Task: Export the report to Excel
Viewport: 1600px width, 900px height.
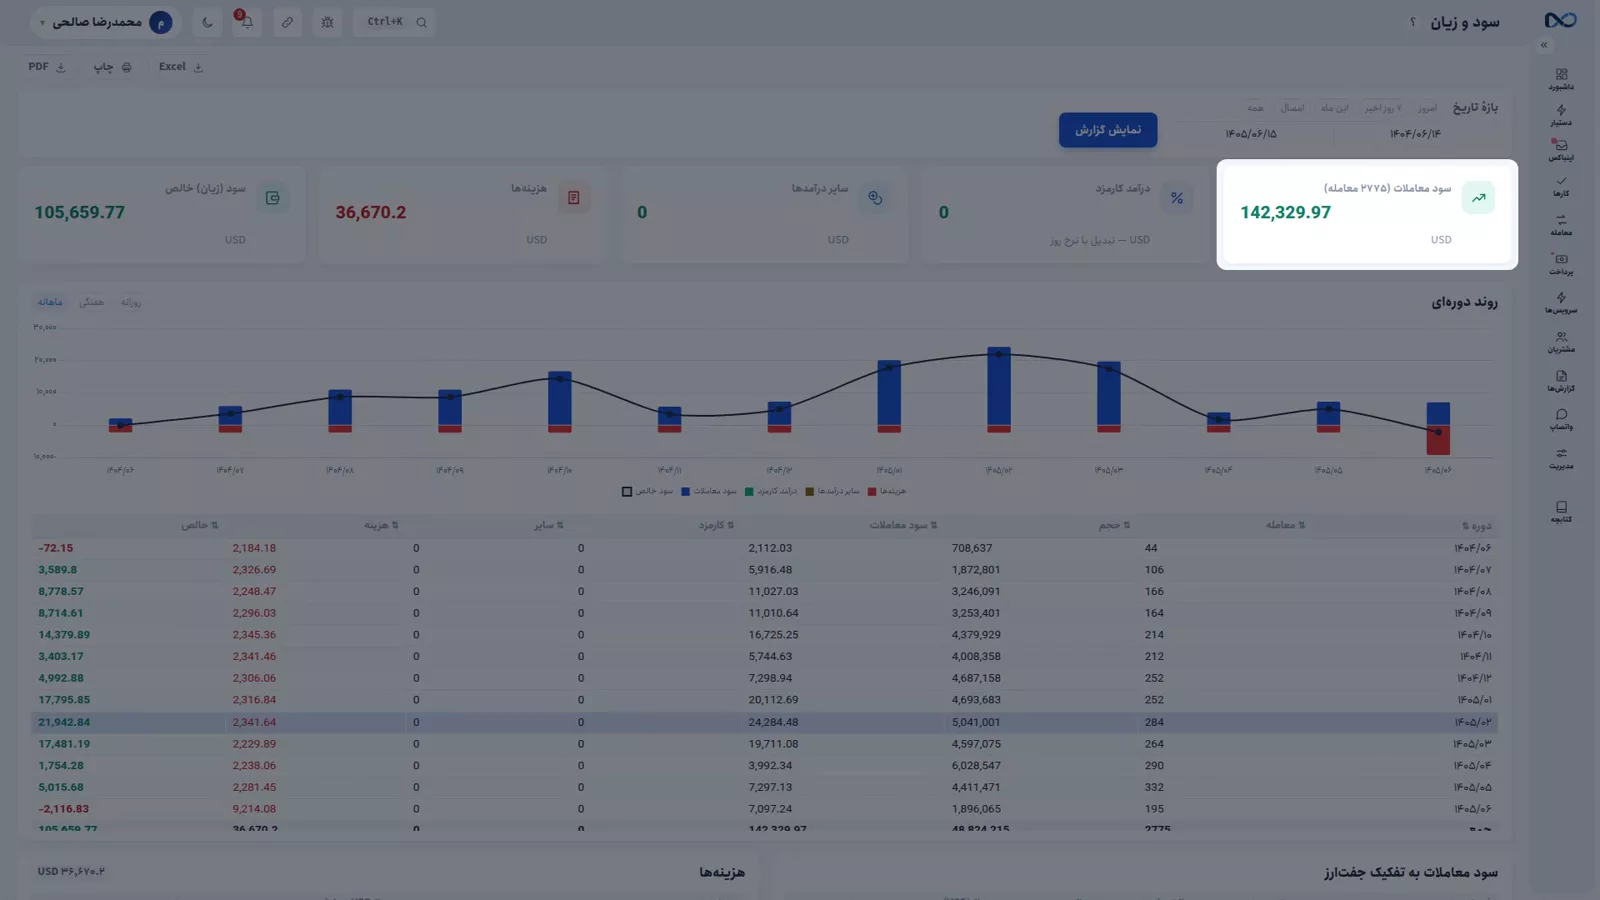Action: (x=180, y=67)
